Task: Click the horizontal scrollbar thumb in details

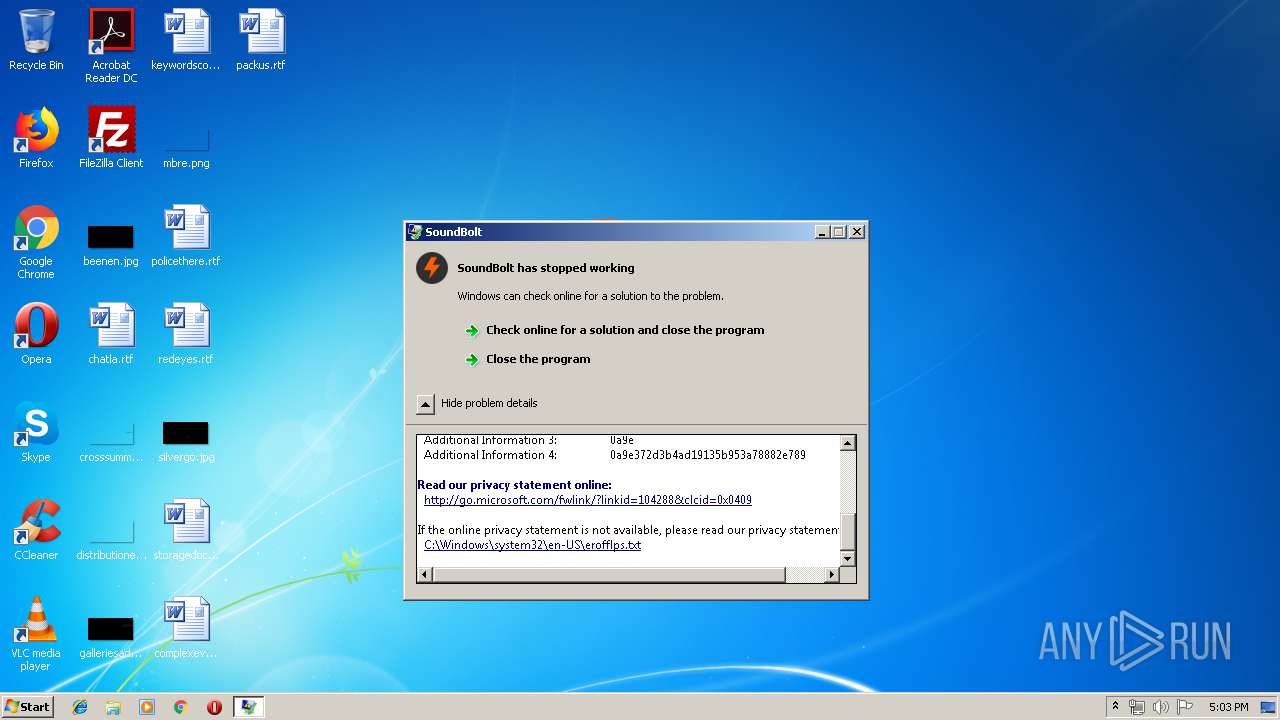Action: tap(609, 574)
